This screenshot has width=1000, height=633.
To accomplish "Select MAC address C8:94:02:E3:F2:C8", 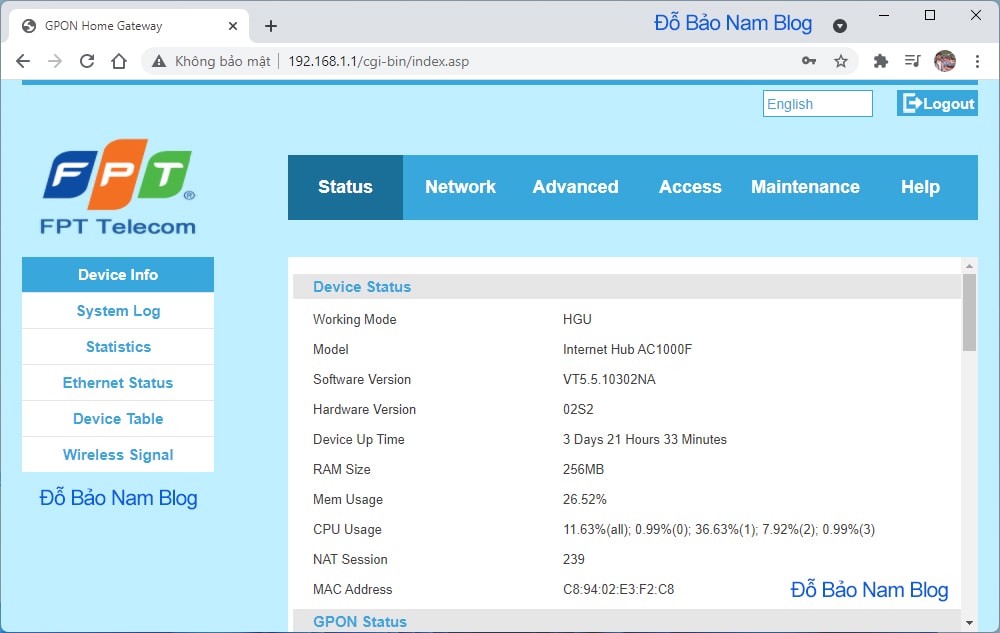I will 618,590.
